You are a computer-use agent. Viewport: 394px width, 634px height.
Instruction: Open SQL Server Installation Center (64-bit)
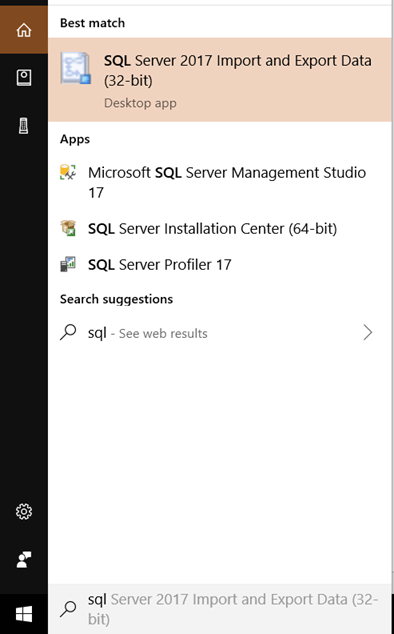[220, 228]
